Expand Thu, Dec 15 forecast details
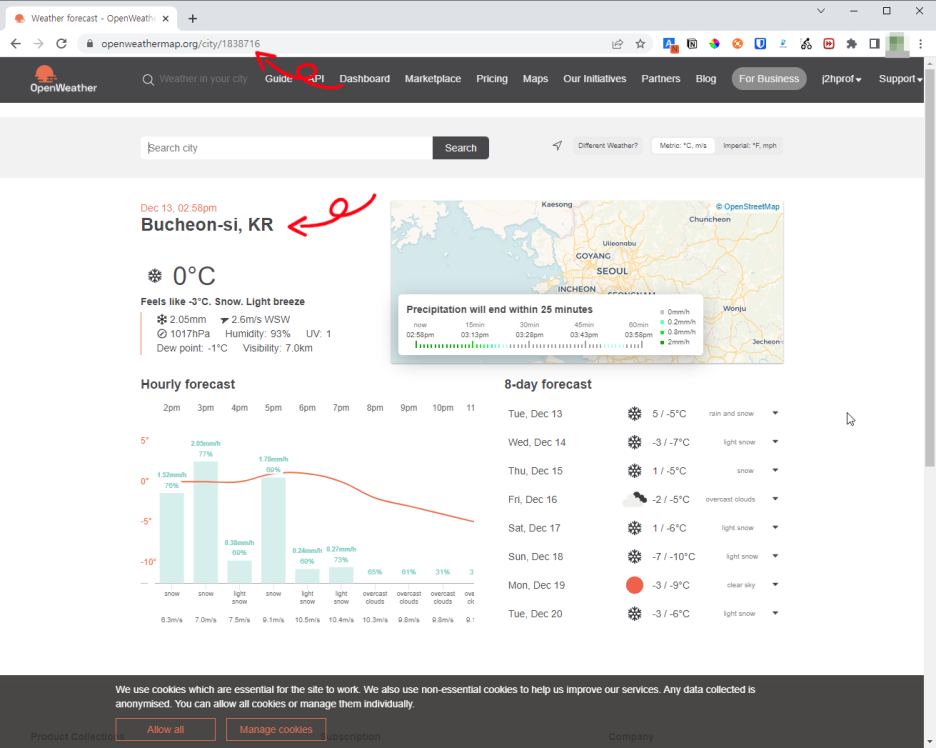The image size is (936, 748). point(775,470)
